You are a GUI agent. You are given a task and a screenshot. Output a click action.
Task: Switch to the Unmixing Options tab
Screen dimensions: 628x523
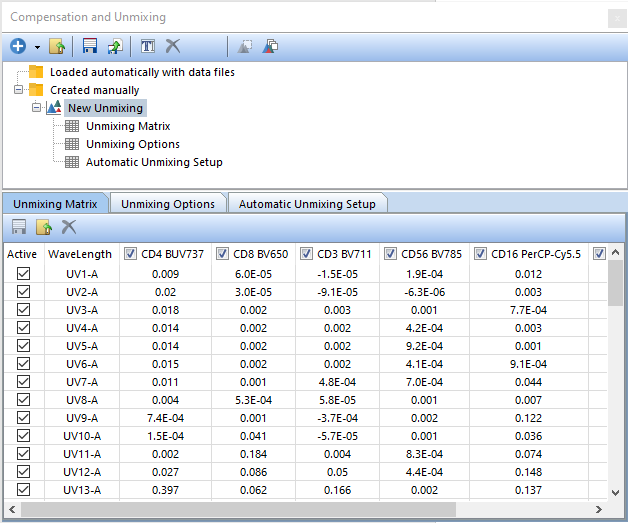coord(168,204)
